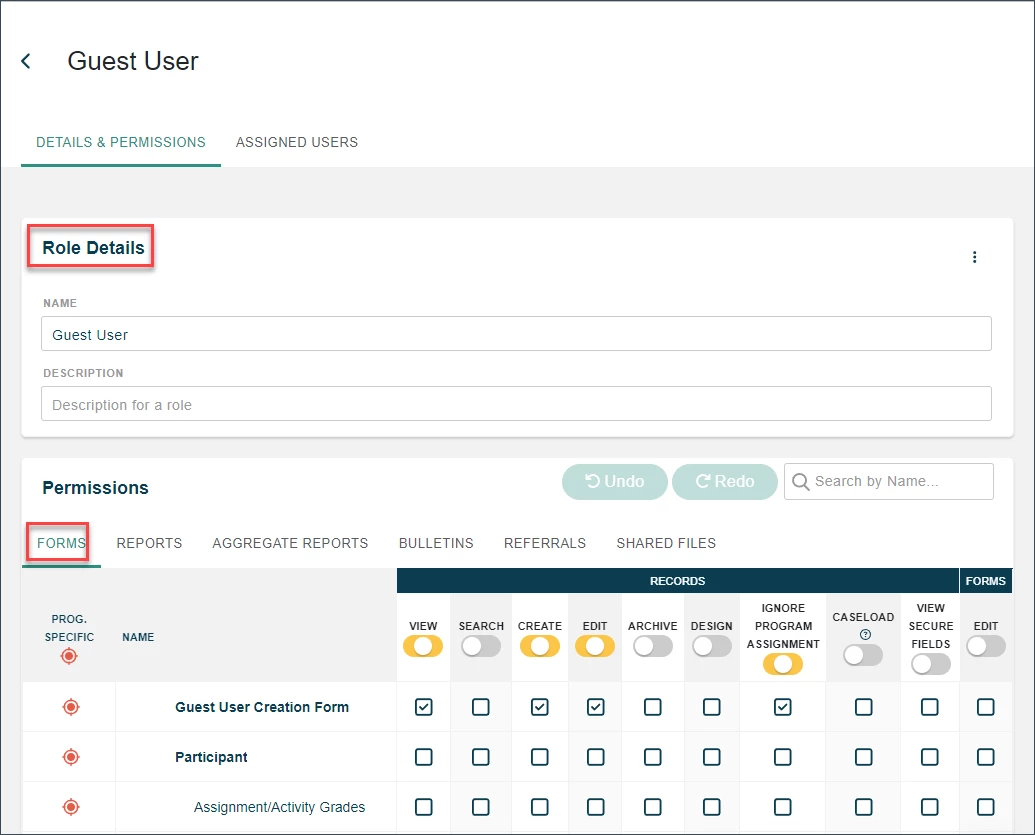Image resolution: width=1035 pixels, height=835 pixels.
Task: Open the Referrals tab
Action: coord(545,543)
